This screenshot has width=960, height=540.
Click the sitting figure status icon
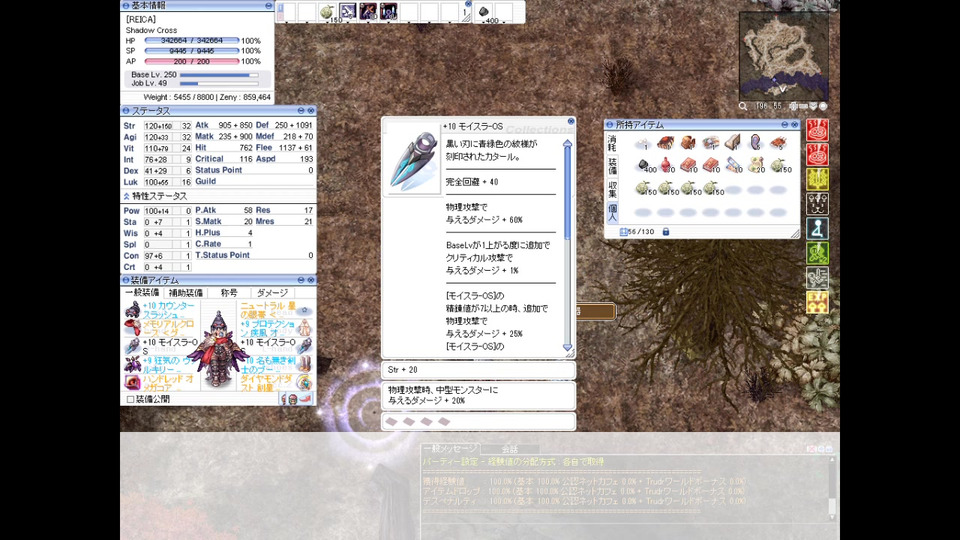pyautogui.click(x=817, y=228)
